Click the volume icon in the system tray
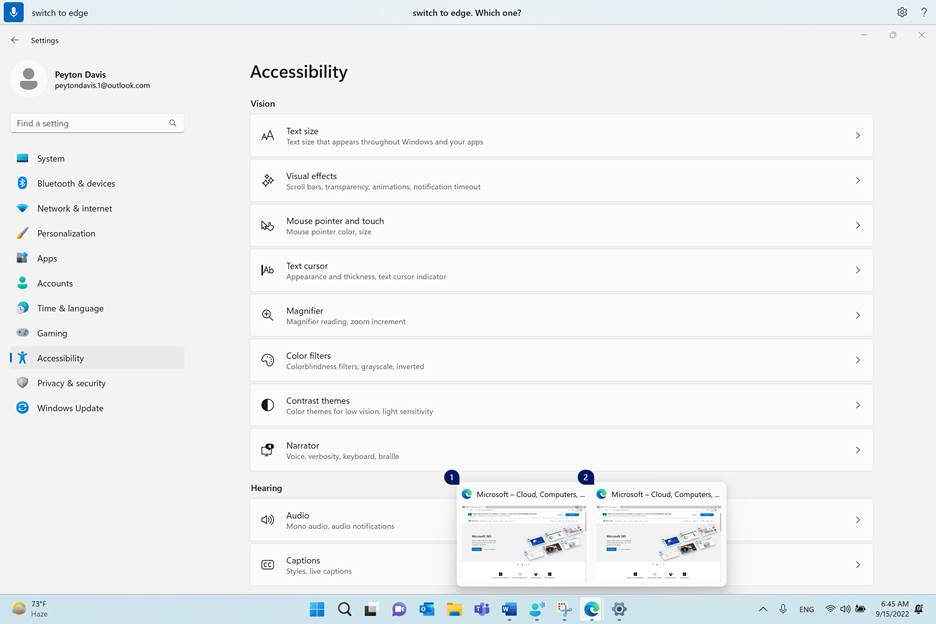Viewport: 936px width, 624px height. point(845,609)
